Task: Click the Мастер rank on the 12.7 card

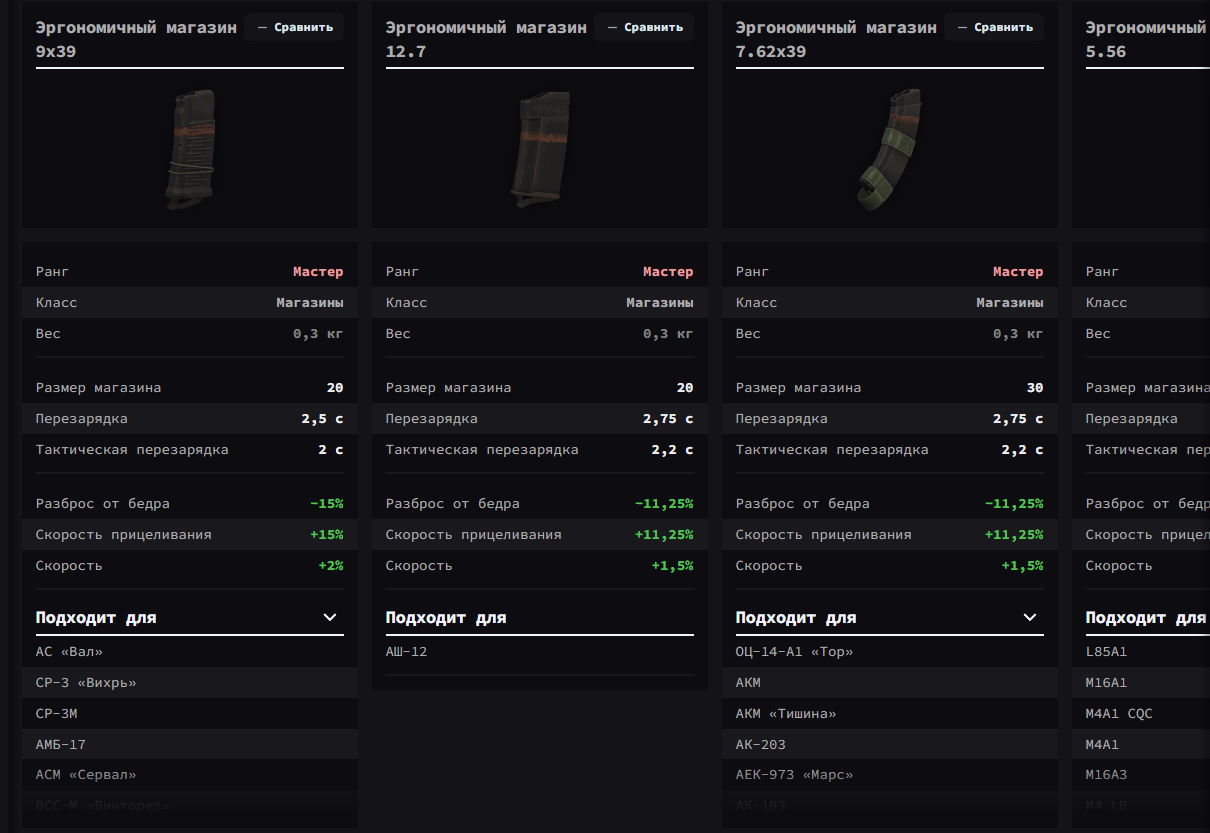Action: [668, 272]
